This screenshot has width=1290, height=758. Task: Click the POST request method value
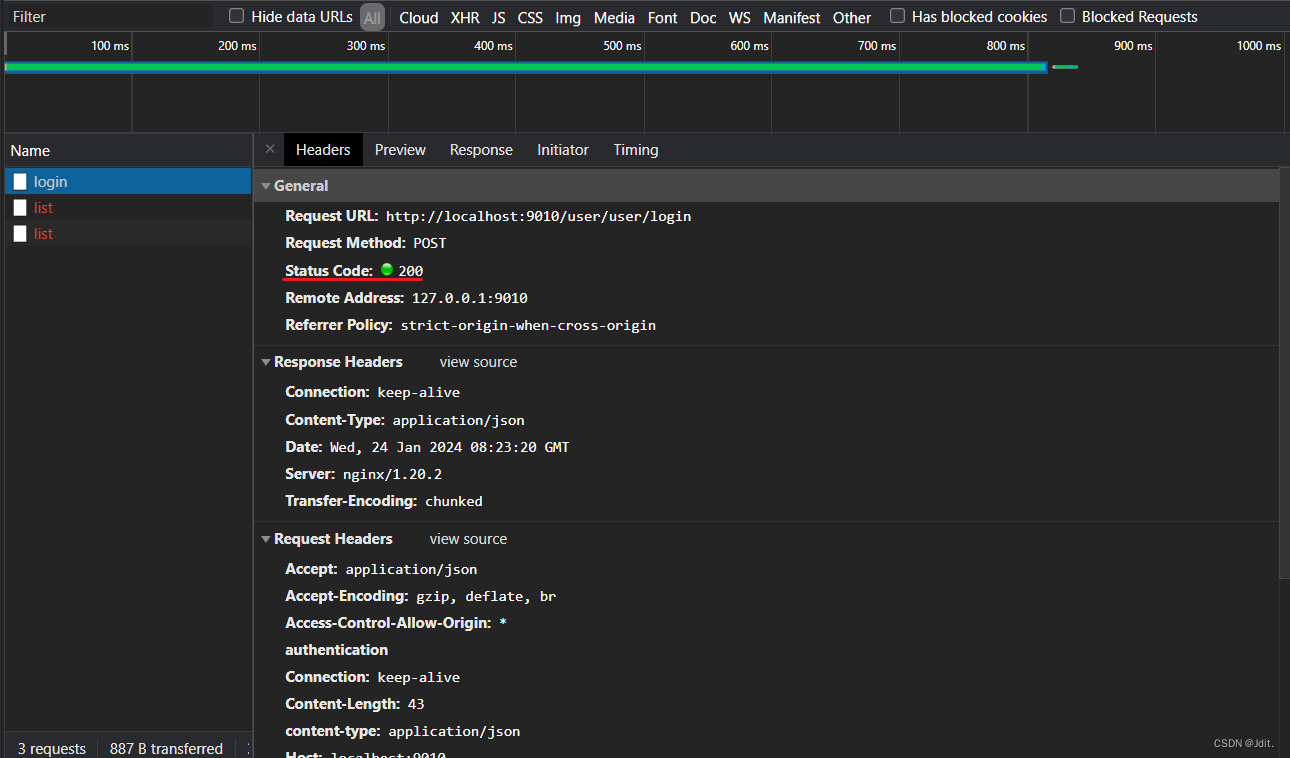point(430,243)
